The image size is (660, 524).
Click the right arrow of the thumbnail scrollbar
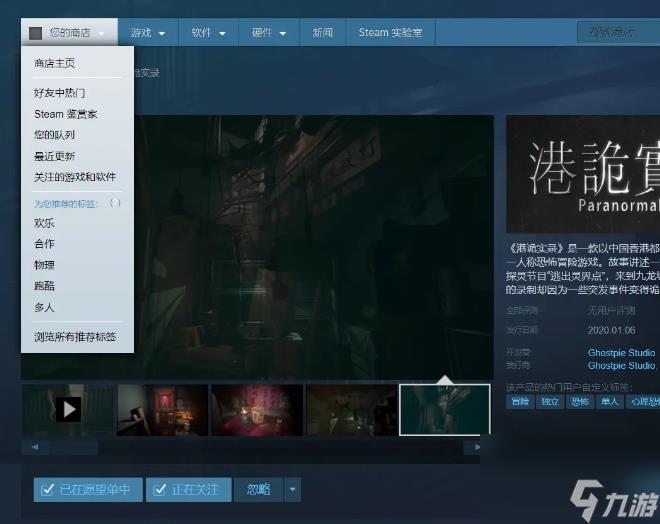[478, 447]
